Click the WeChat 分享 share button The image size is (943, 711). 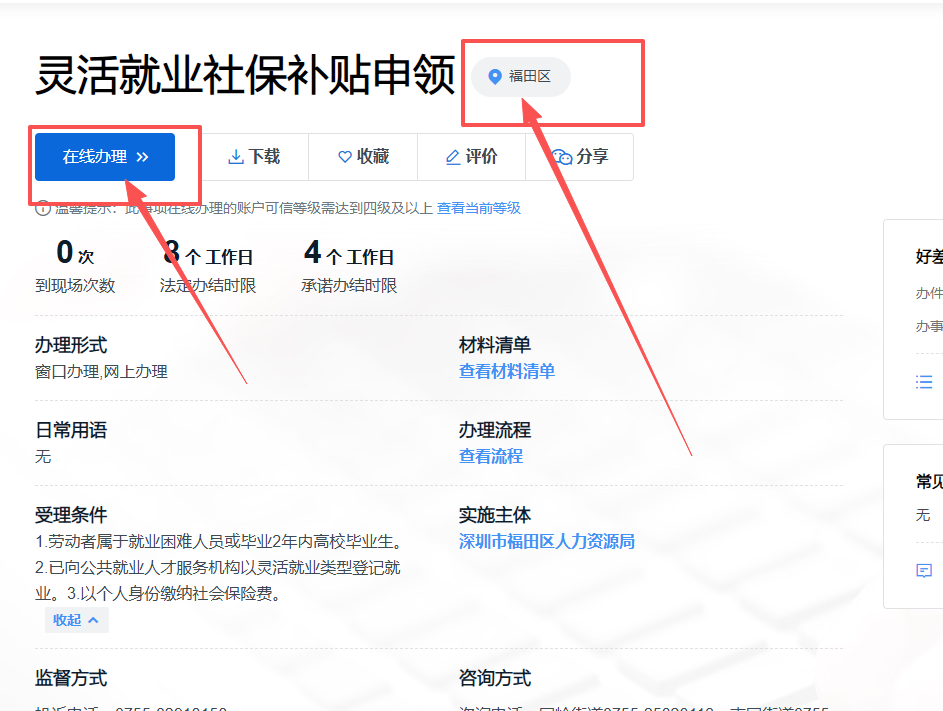click(580, 157)
